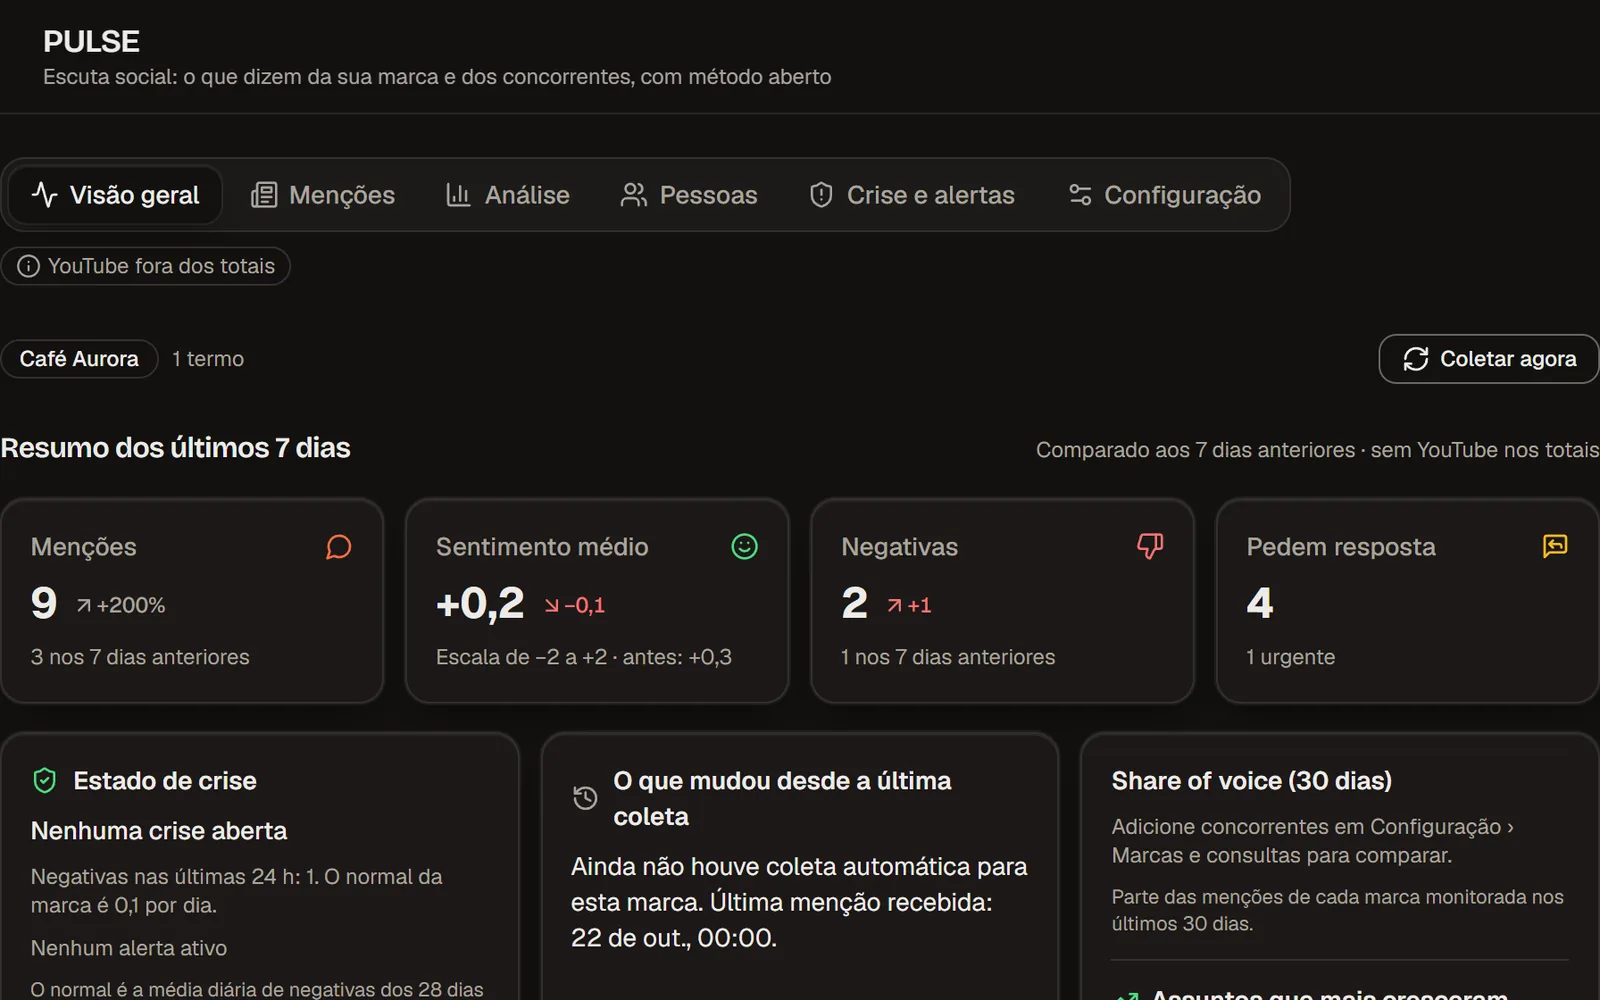
Task: Click the refresh icon in Coletar agora
Action: (1416, 359)
